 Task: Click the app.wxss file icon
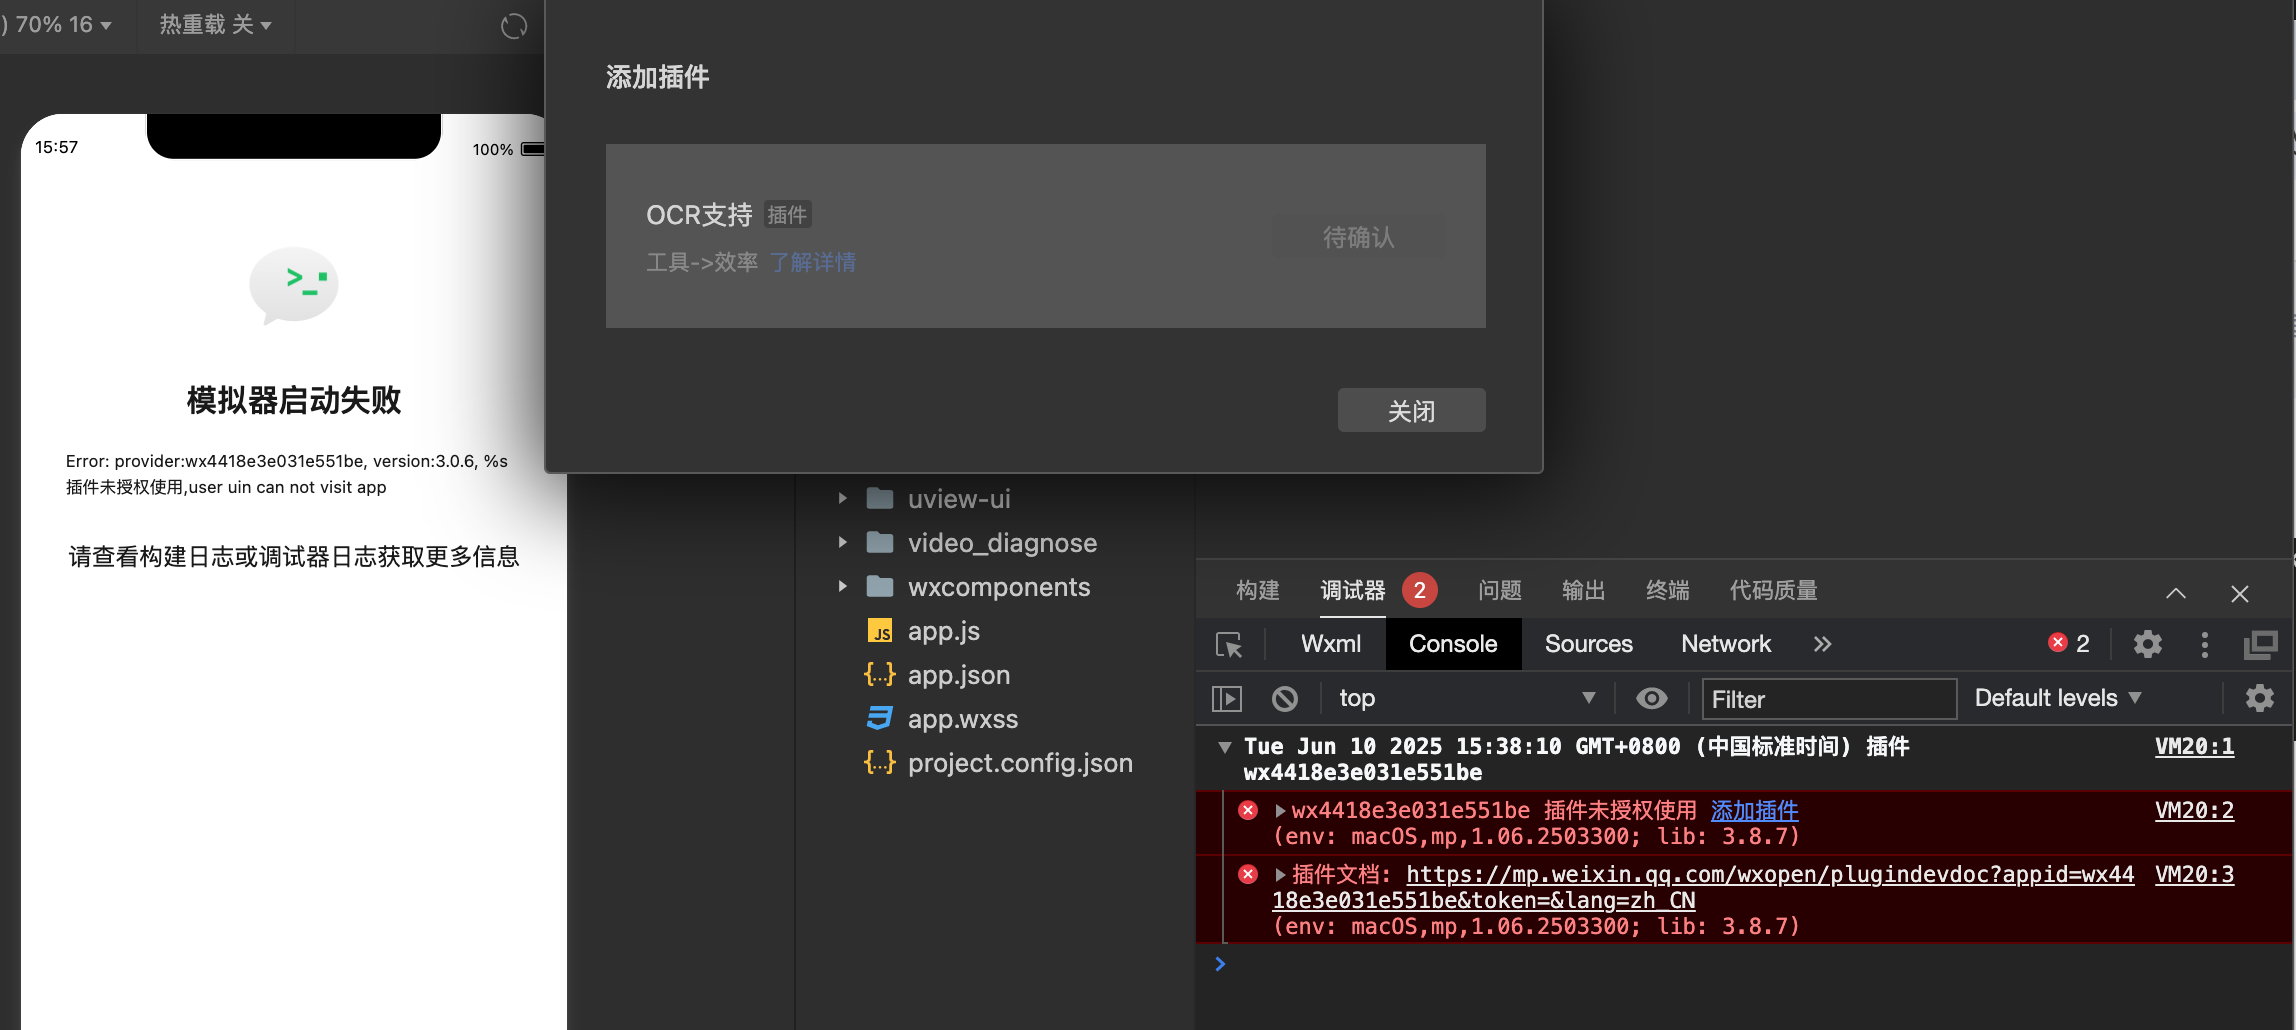(880, 719)
